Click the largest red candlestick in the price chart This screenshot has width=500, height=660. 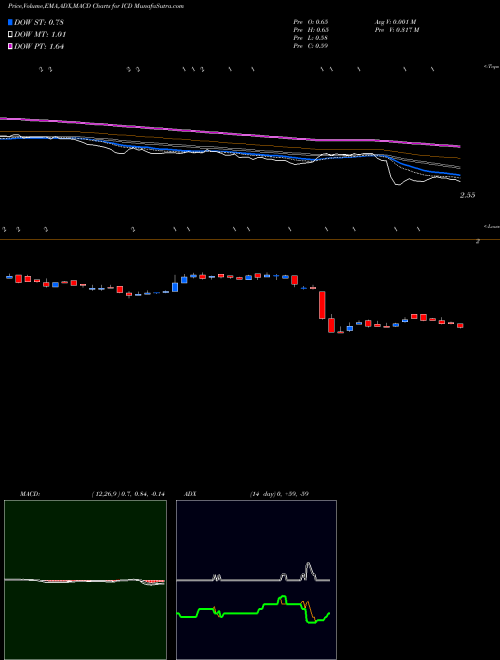(x=322, y=305)
